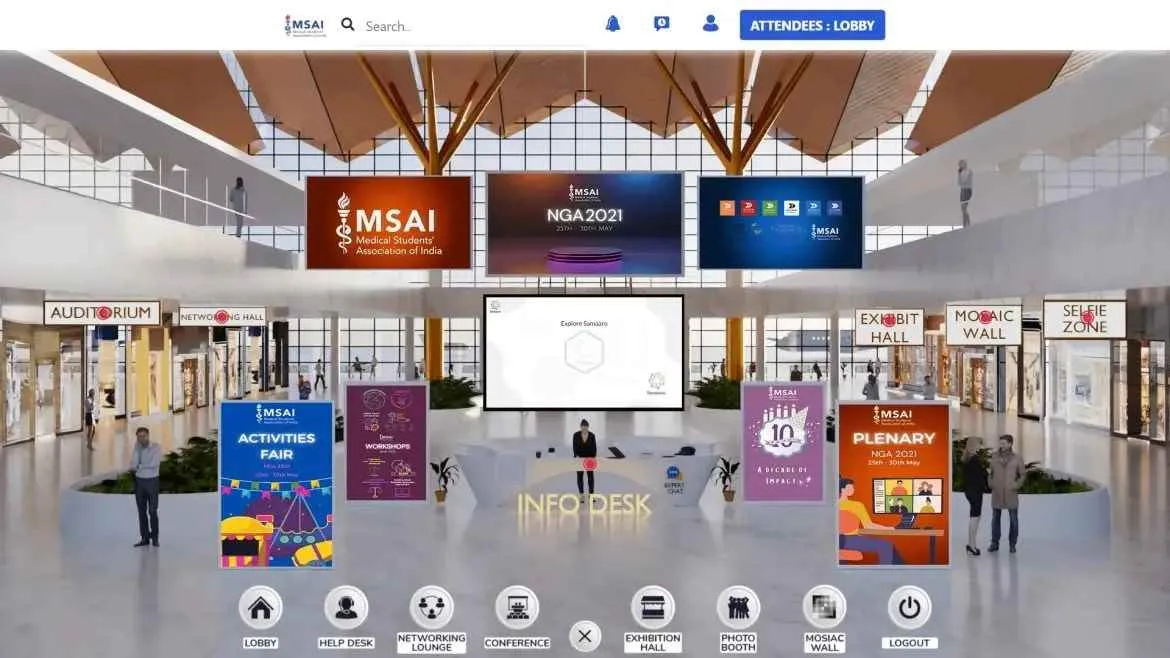The width and height of the screenshot is (1170, 658).
Task: Launch the Photo Booth icon
Action: click(738, 608)
